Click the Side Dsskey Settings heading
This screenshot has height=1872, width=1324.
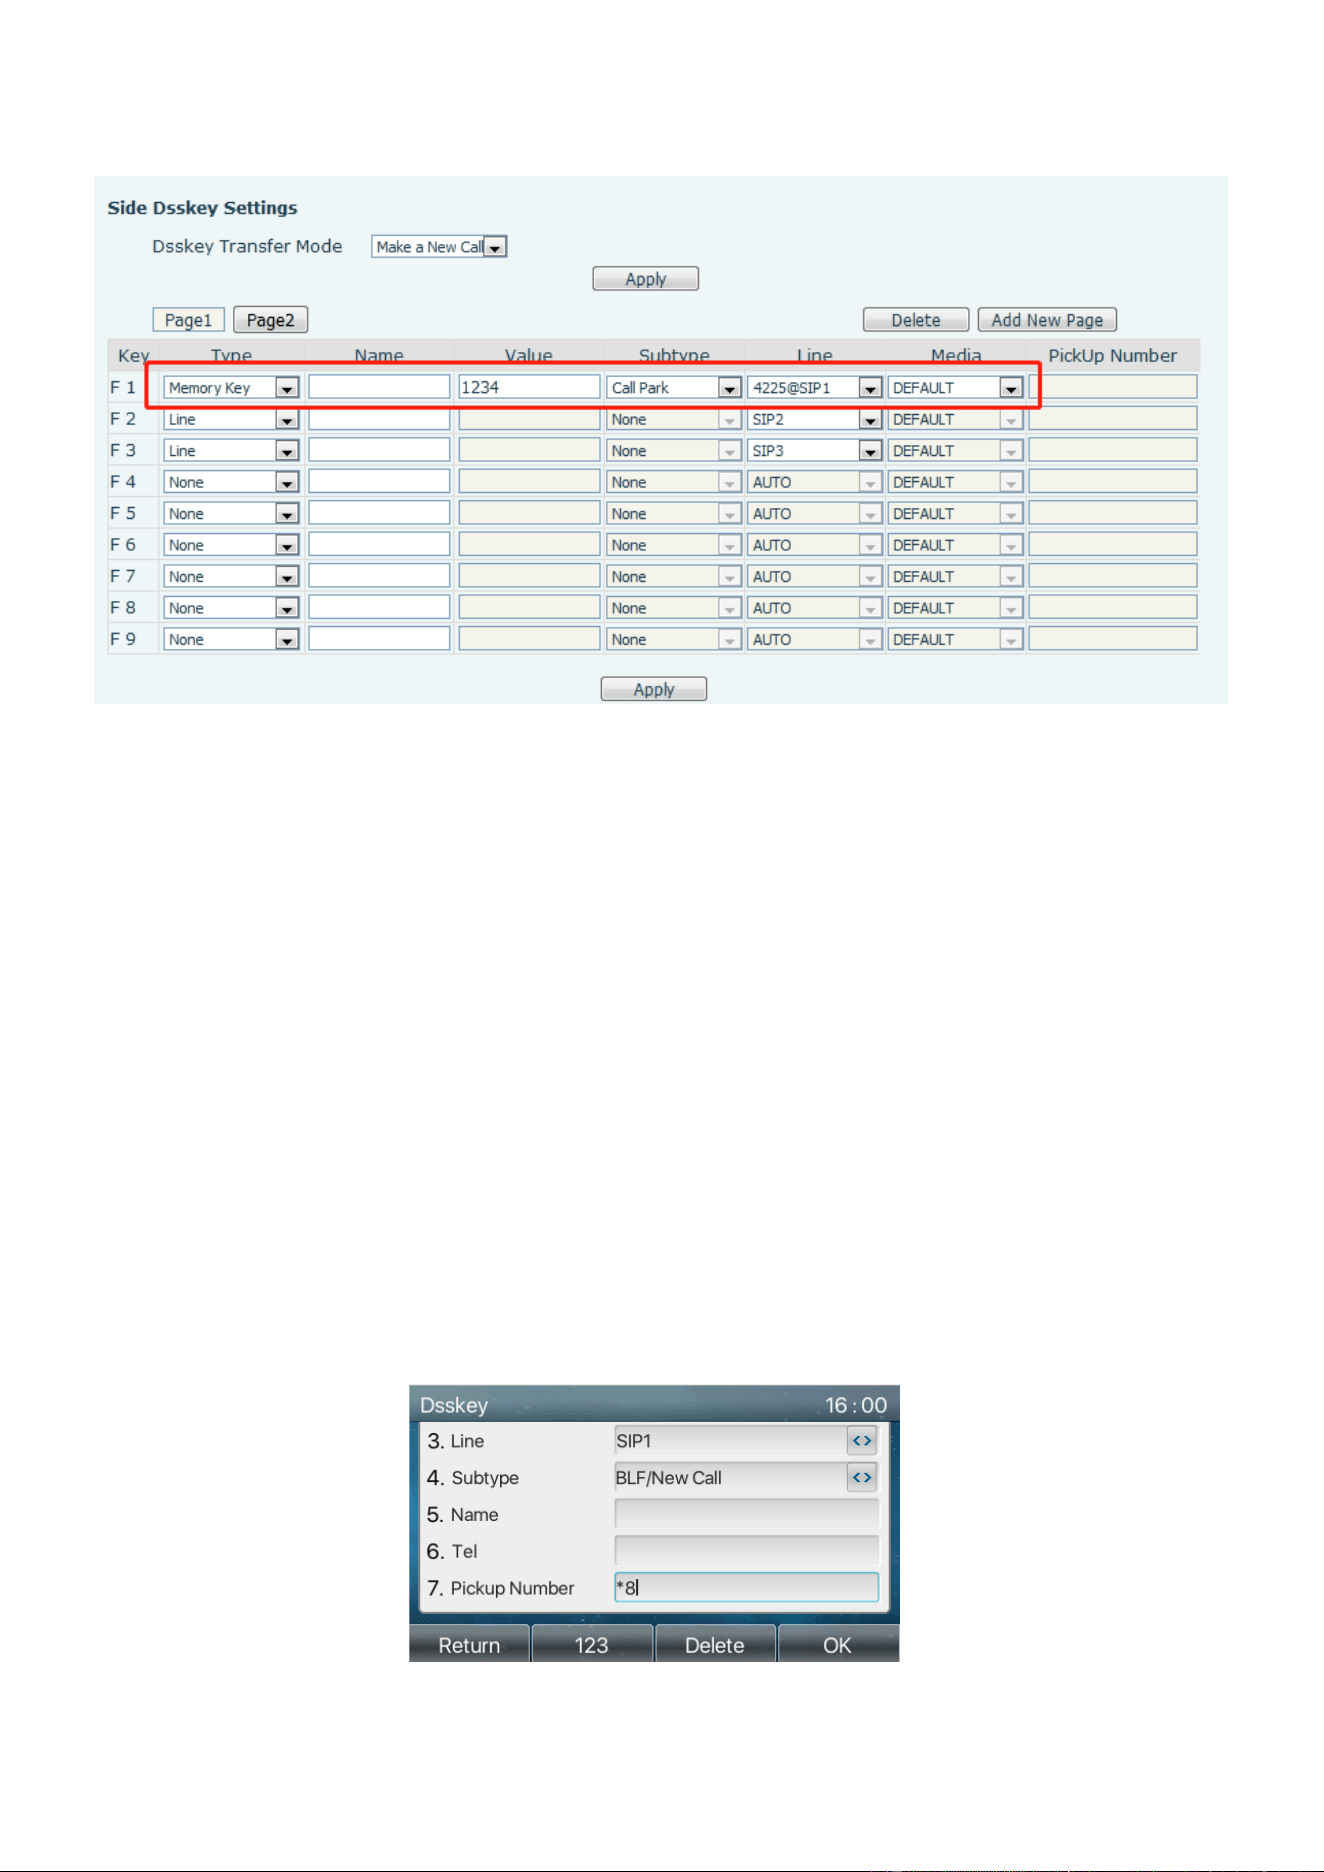(202, 208)
